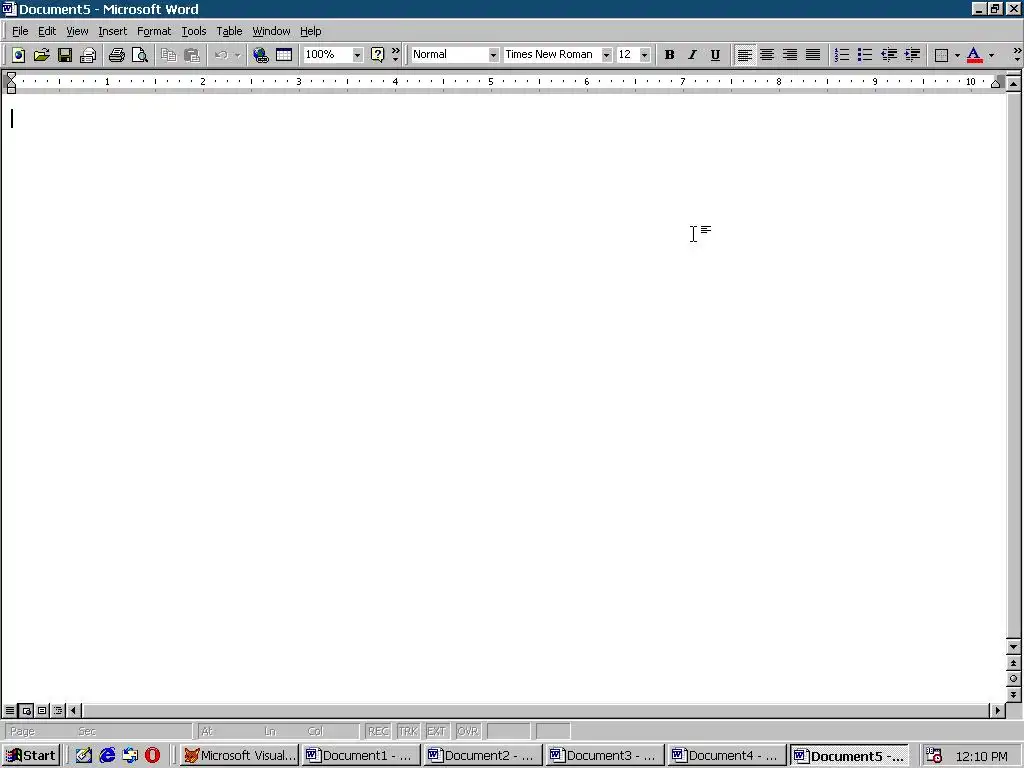The image size is (1024, 768).
Task: Open the Insert menu
Action: click(112, 31)
